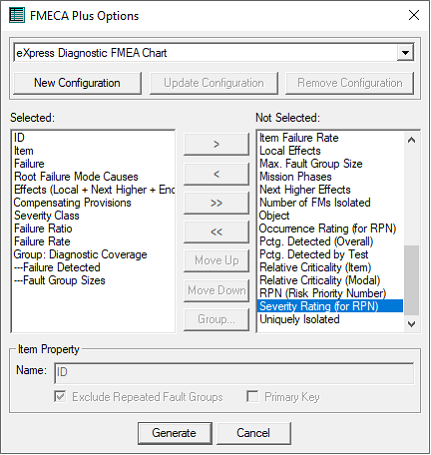
Task: Close the FMECA Plus Options dialog
Action: pyautogui.click(x=414, y=15)
